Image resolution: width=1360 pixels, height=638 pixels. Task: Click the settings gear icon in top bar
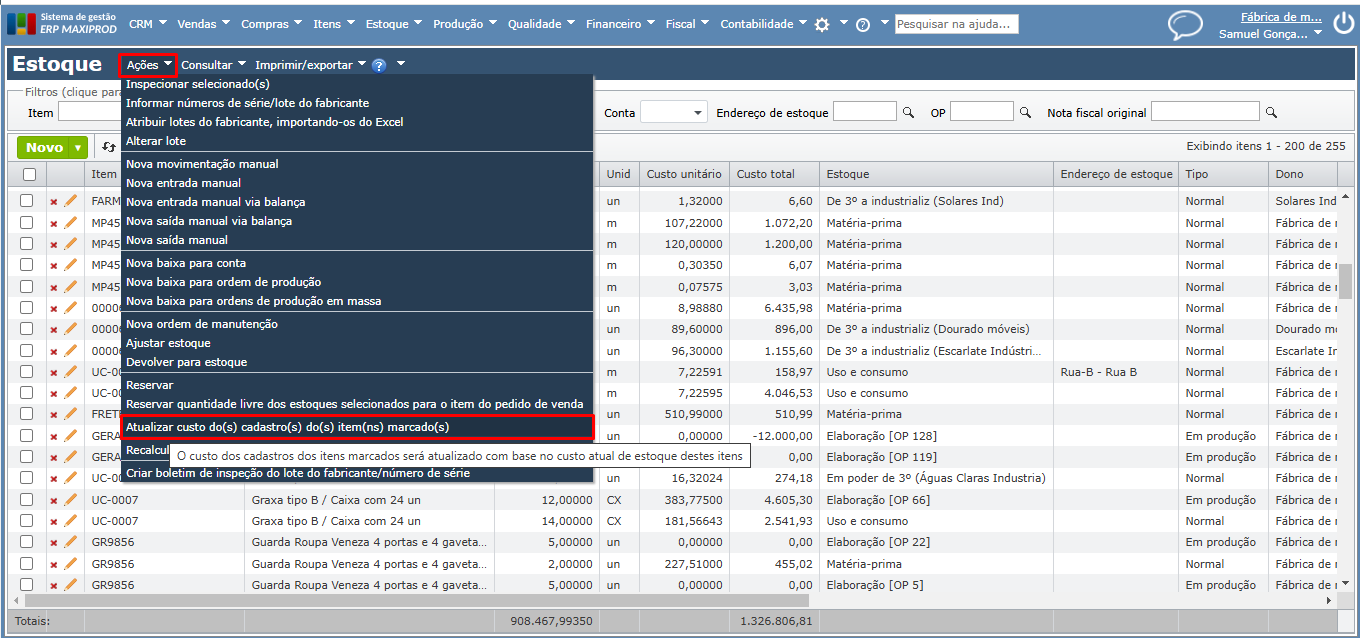click(x=822, y=24)
